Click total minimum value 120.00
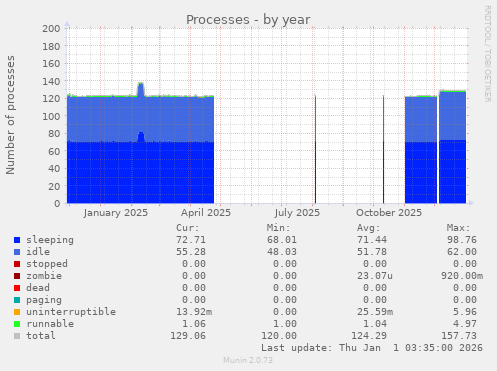Screen dimensions: 497x371 pyautogui.click(x=279, y=336)
